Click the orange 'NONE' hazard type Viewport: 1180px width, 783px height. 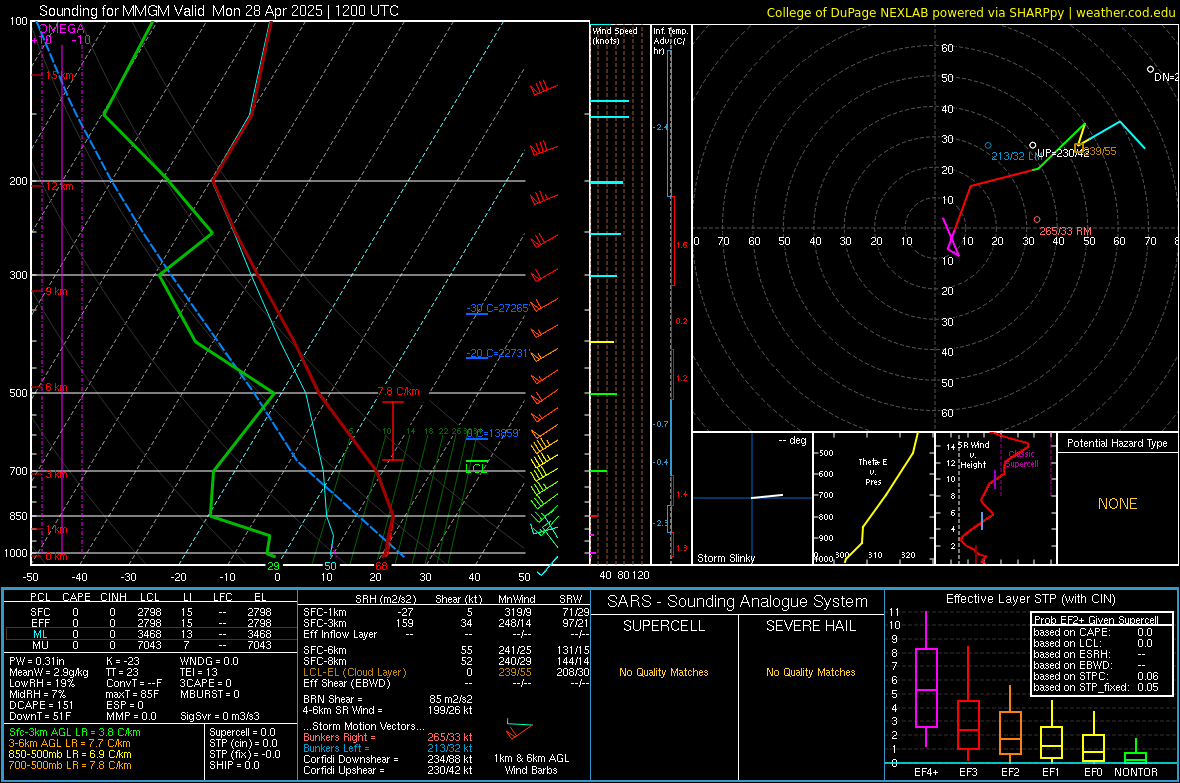point(1117,504)
